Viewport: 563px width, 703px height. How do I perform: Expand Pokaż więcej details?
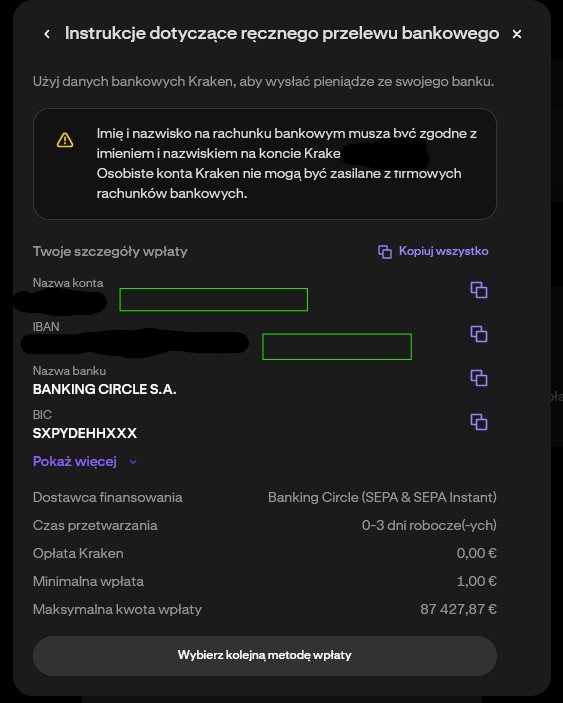point(75,461)
